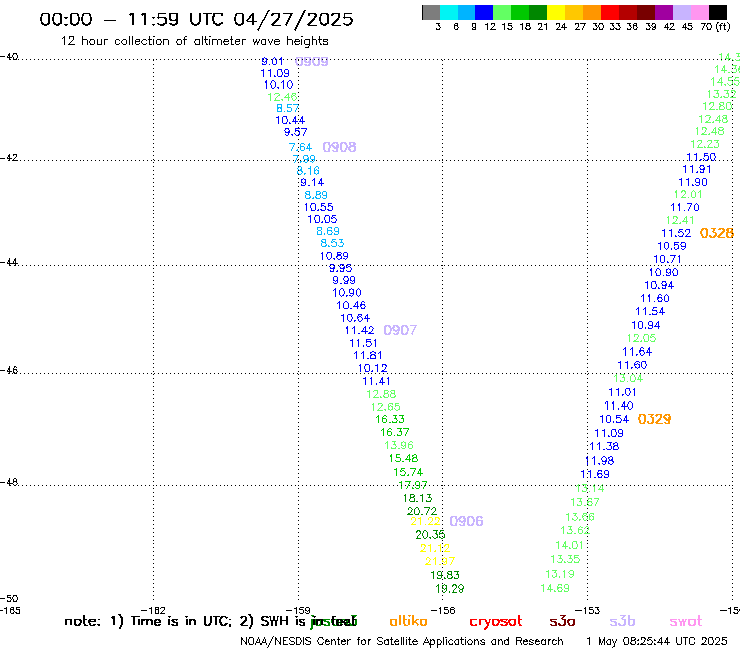Click the wave height value '12.01'
This screenshot has height=650, width=740.
[688, 194]
